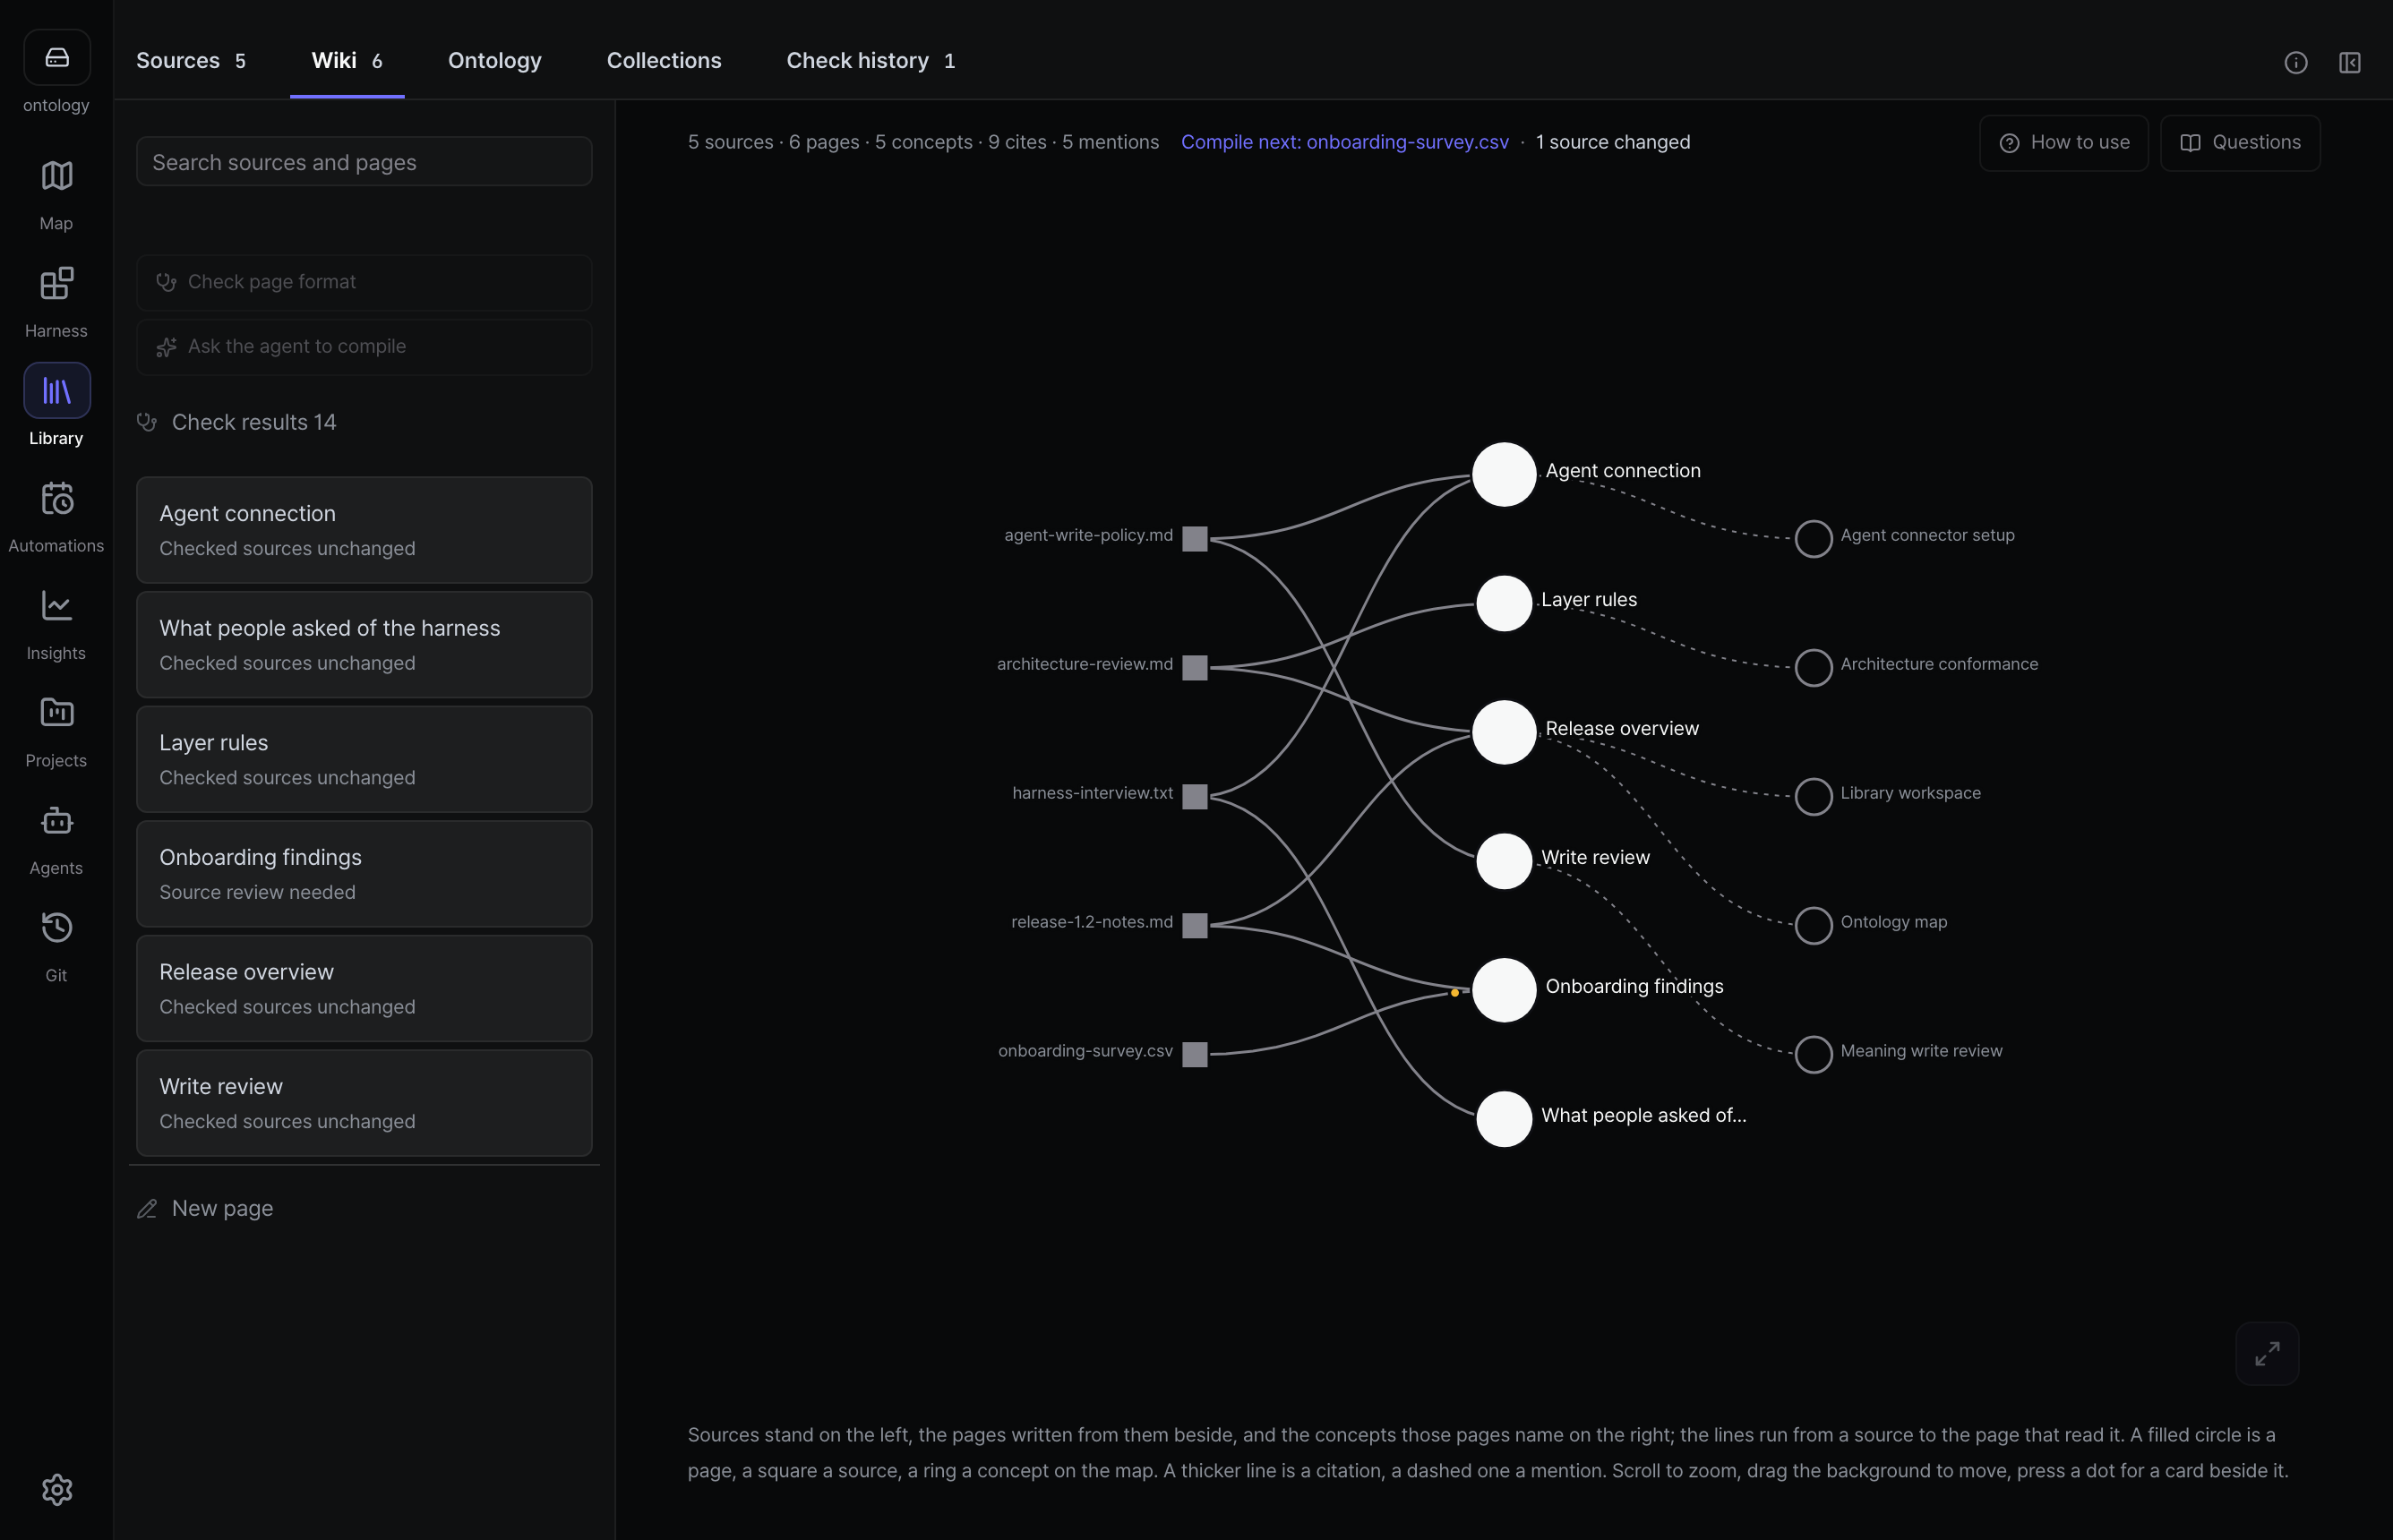The width and height of the screenshot is (2393, 1540).
Task: Open the Questions button
Action: coord(2240,143)
